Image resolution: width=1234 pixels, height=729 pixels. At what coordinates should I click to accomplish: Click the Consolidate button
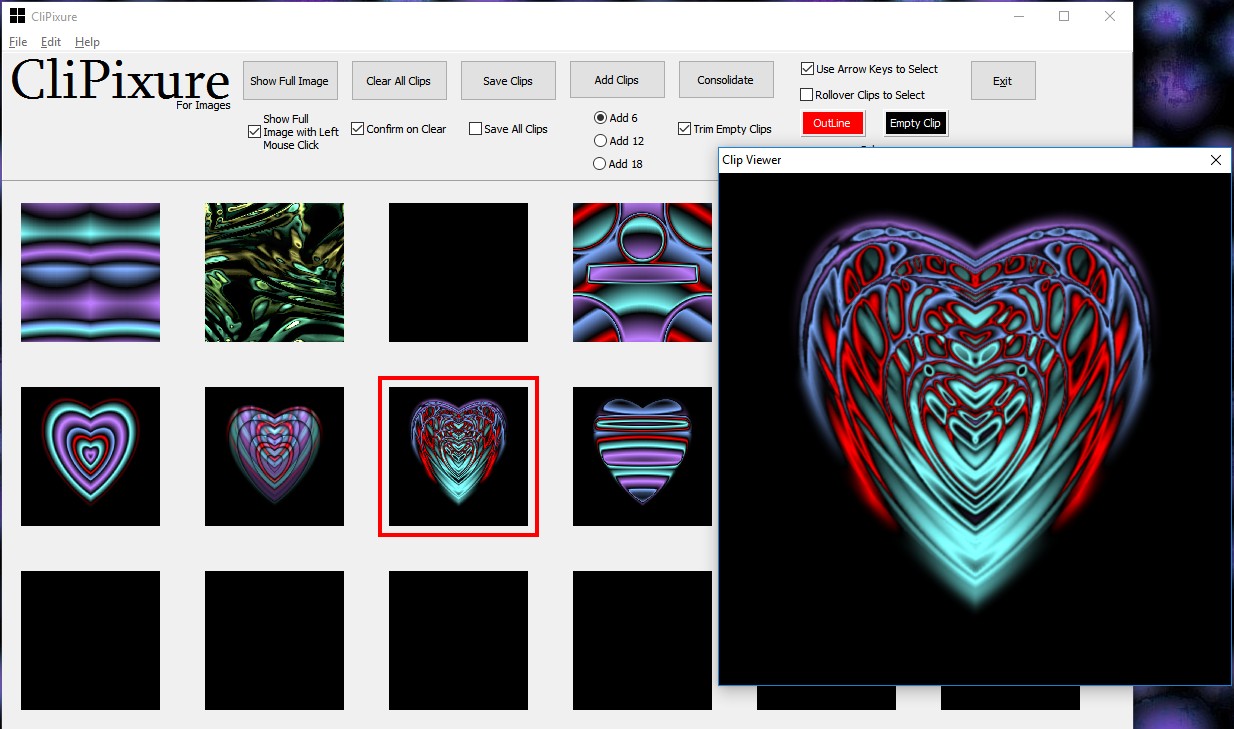pos(726,80)
